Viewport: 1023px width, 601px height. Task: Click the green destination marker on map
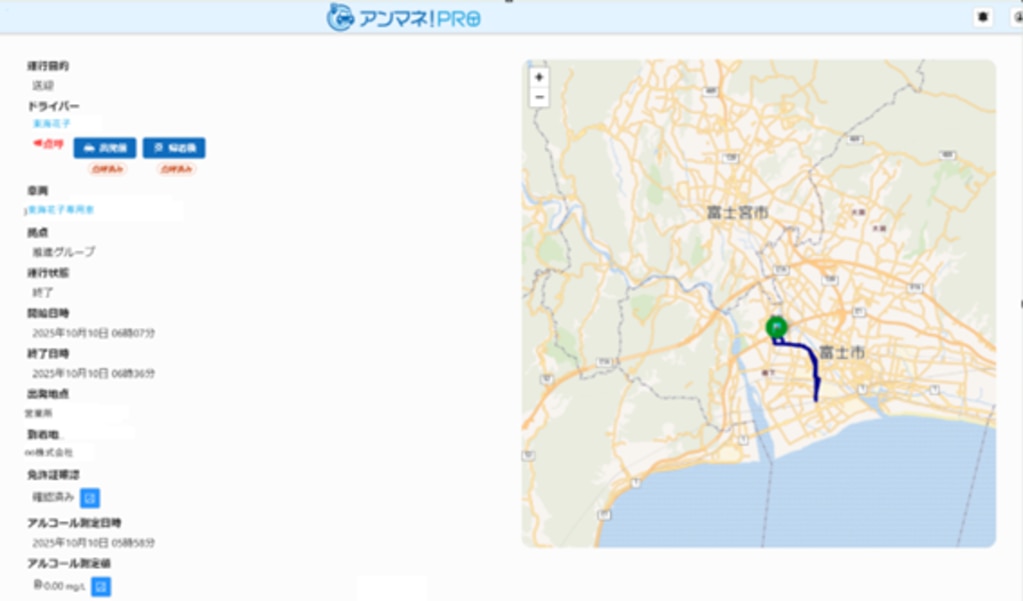[x=776, y=327]
